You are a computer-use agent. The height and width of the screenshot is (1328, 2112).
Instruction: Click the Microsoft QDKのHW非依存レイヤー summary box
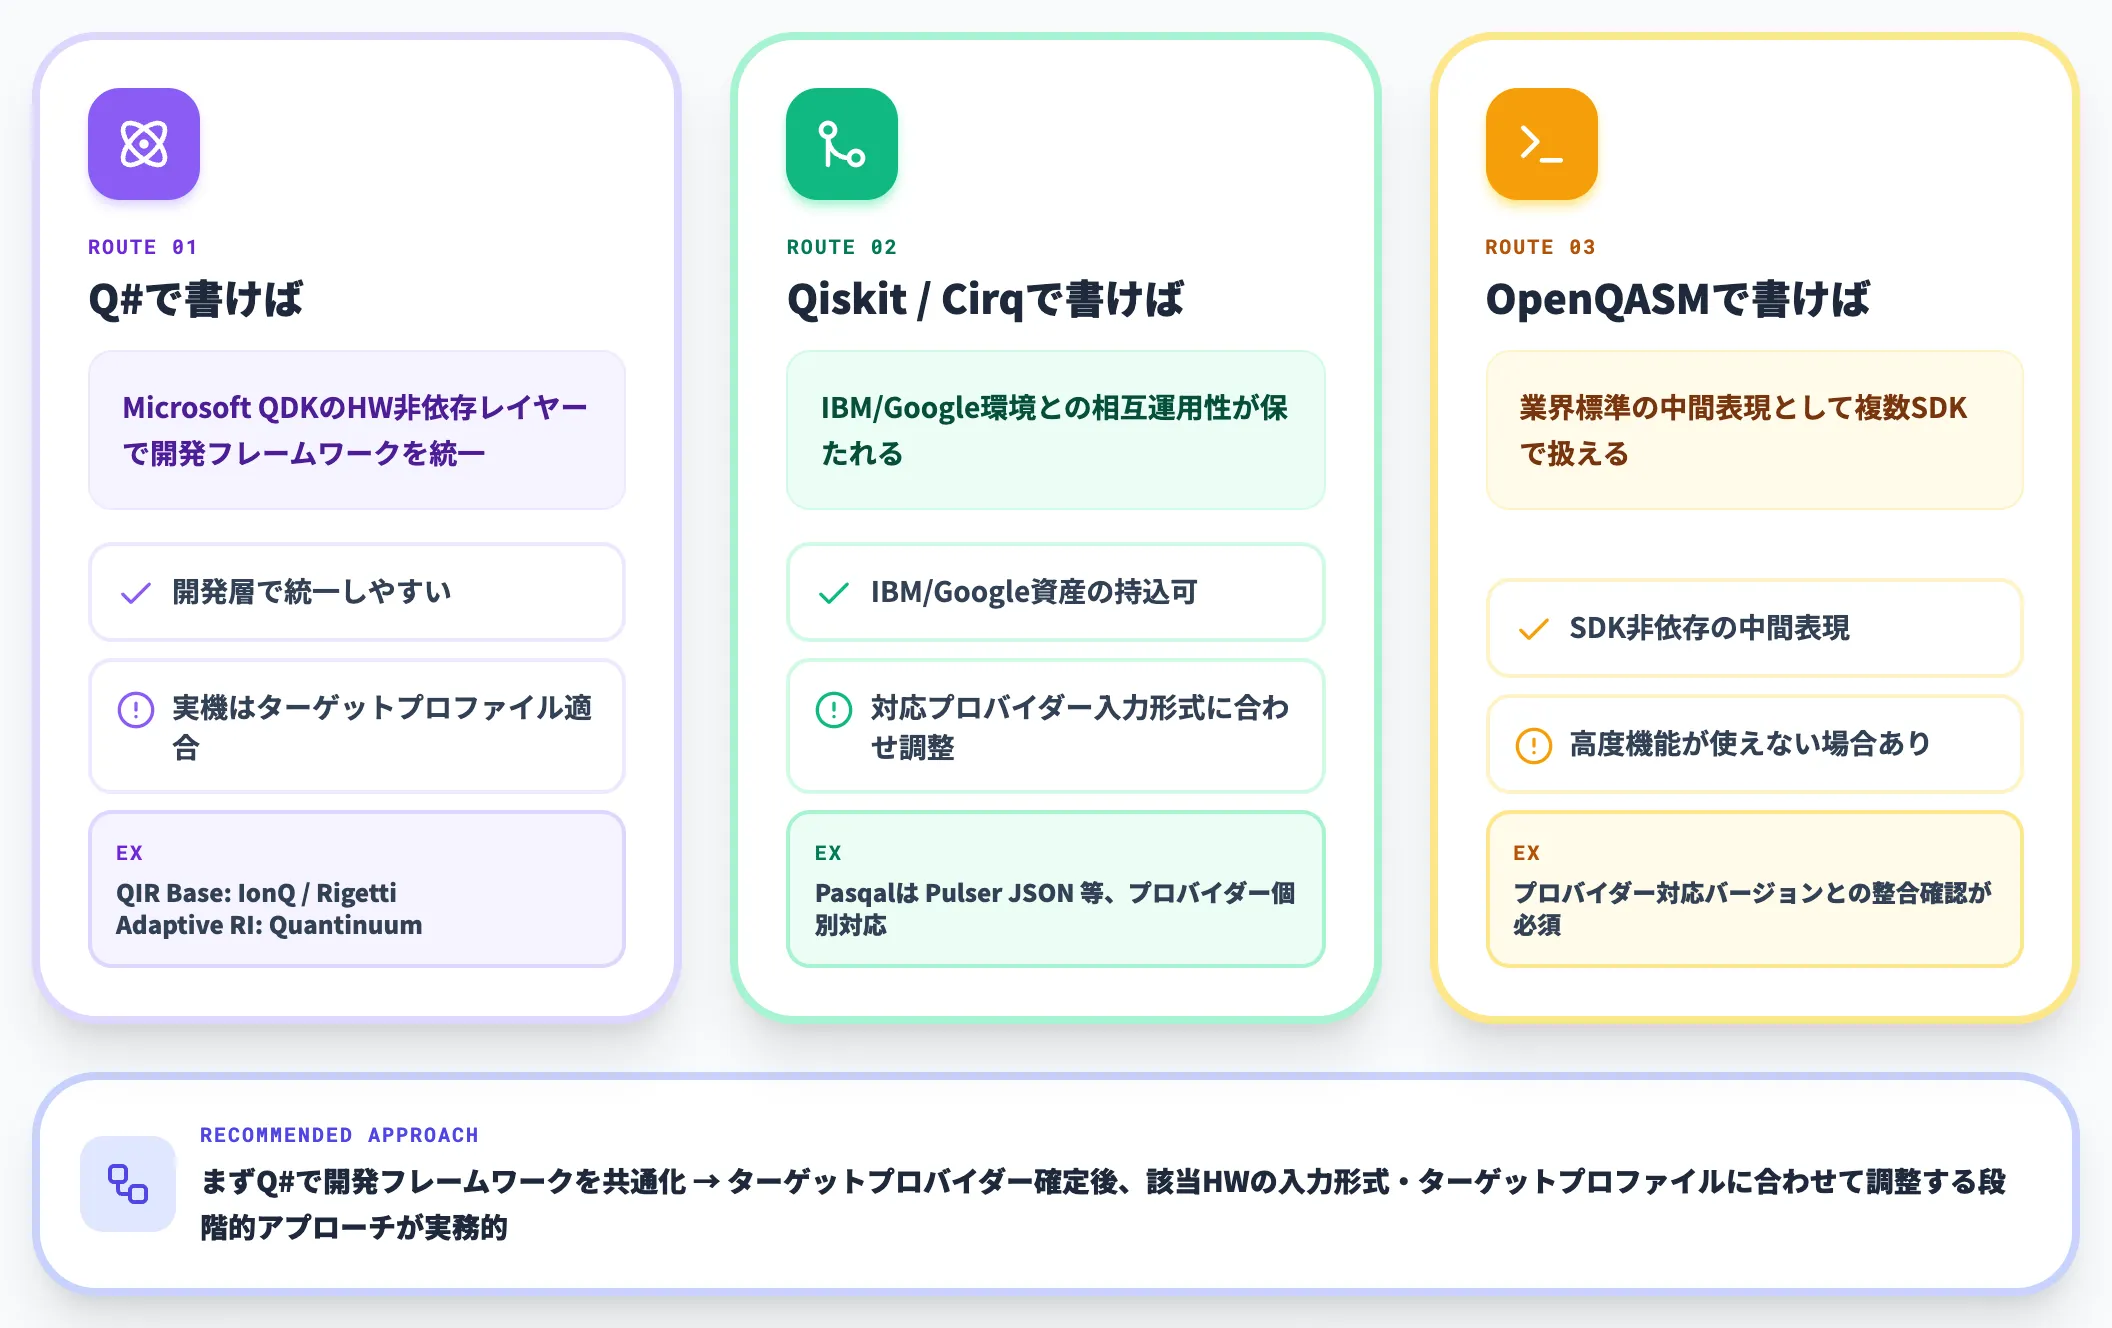pos(357,430)
